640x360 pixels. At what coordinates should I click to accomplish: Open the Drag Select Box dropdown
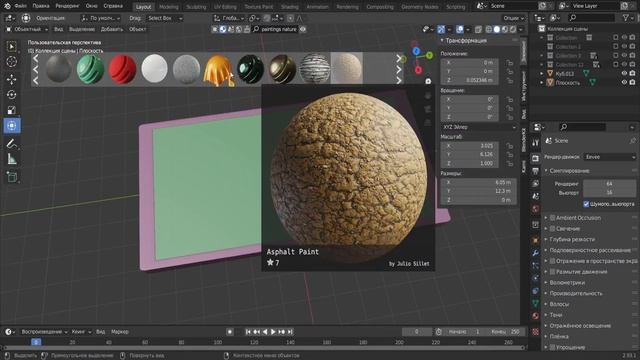[x=165, y=18]
